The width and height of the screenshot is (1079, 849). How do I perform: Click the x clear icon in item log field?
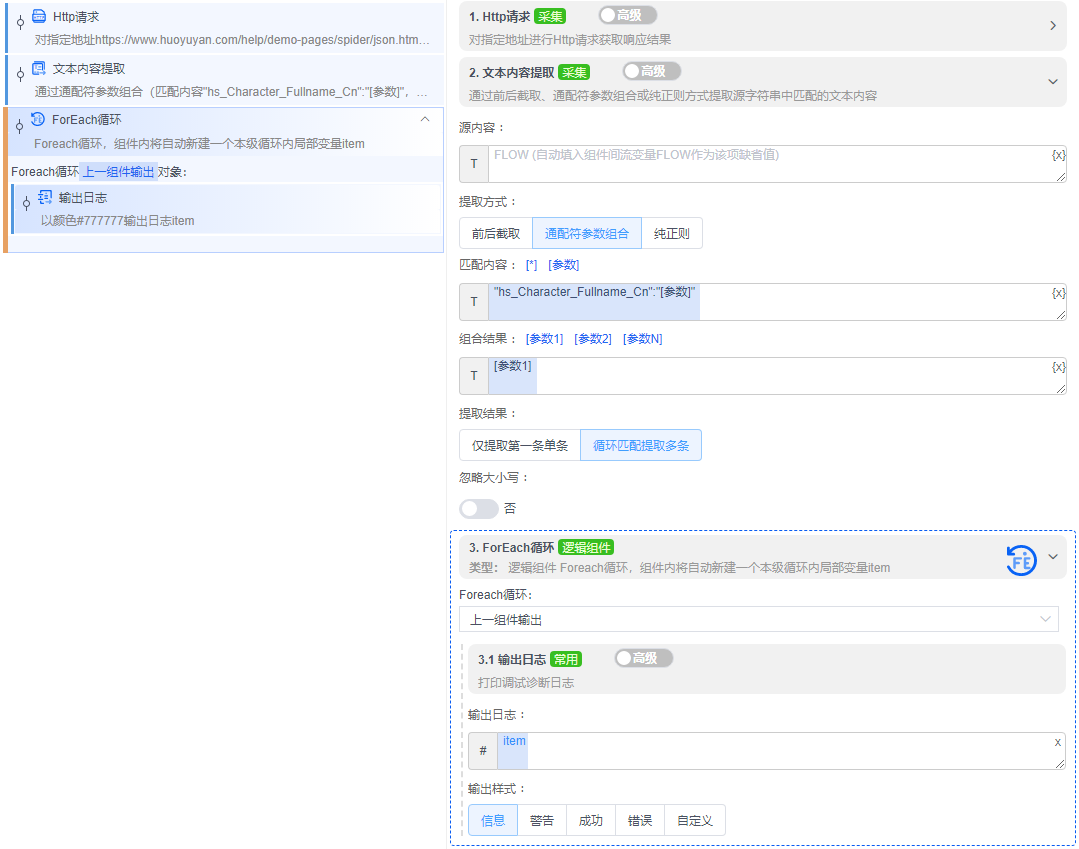[x=1058, y=742]
